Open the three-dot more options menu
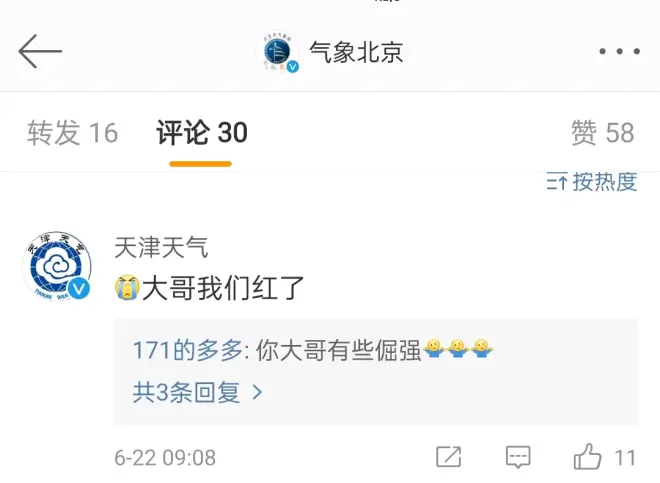 (x=620, y=51)
